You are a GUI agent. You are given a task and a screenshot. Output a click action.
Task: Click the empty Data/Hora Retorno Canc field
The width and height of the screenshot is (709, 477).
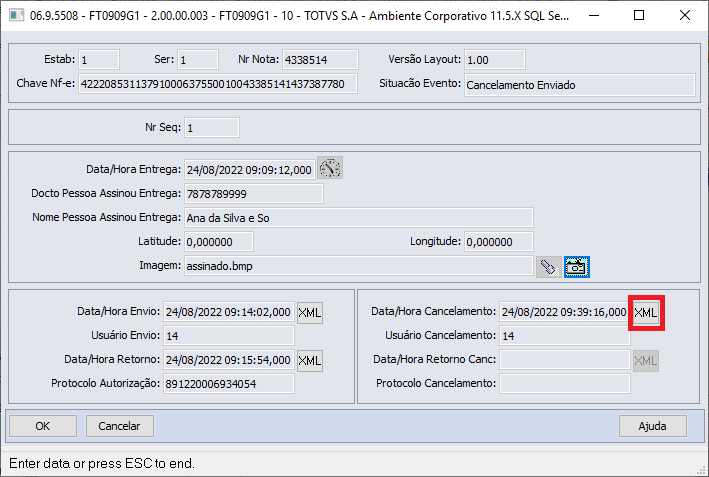[x=565, y=360]
